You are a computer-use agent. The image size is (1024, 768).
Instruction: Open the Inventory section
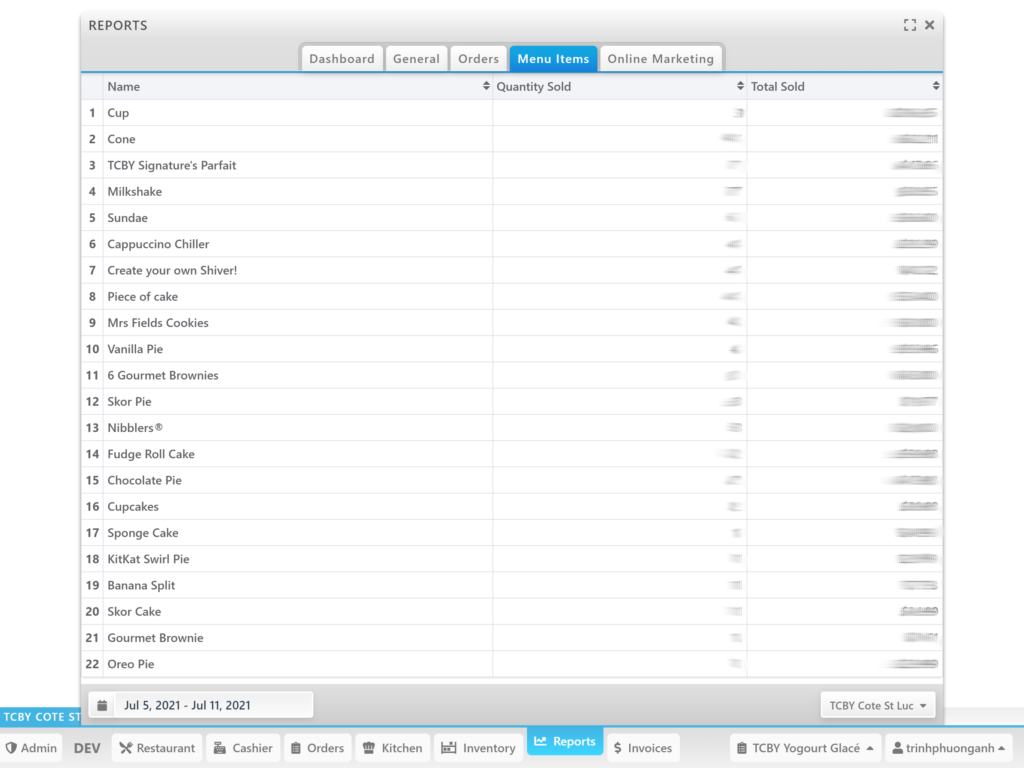(x=478, y=748)
